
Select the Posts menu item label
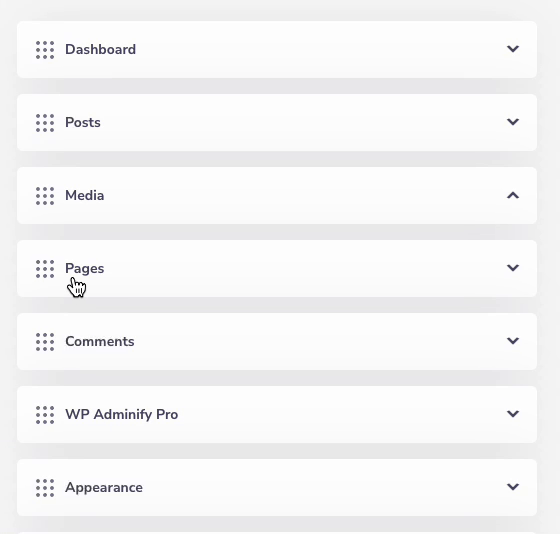point(83,123)
